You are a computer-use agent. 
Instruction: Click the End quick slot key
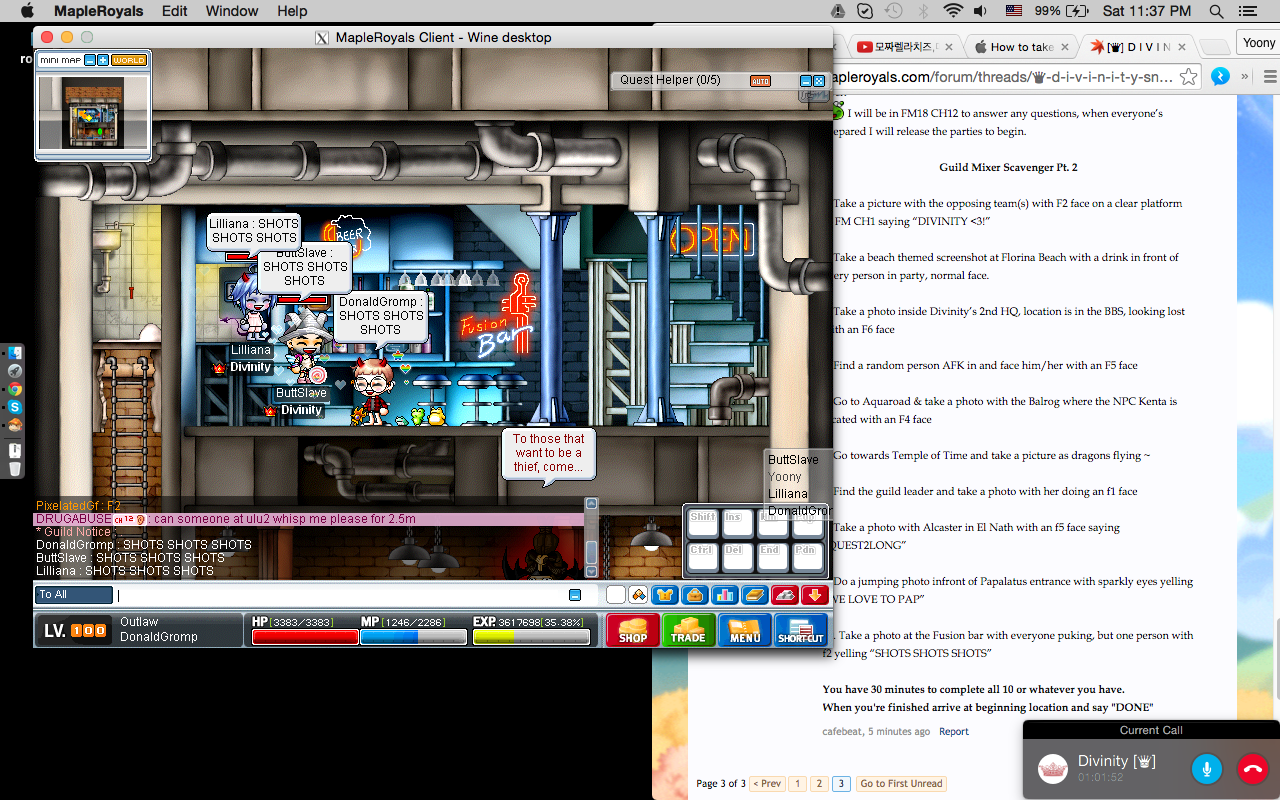click(771, 557)
